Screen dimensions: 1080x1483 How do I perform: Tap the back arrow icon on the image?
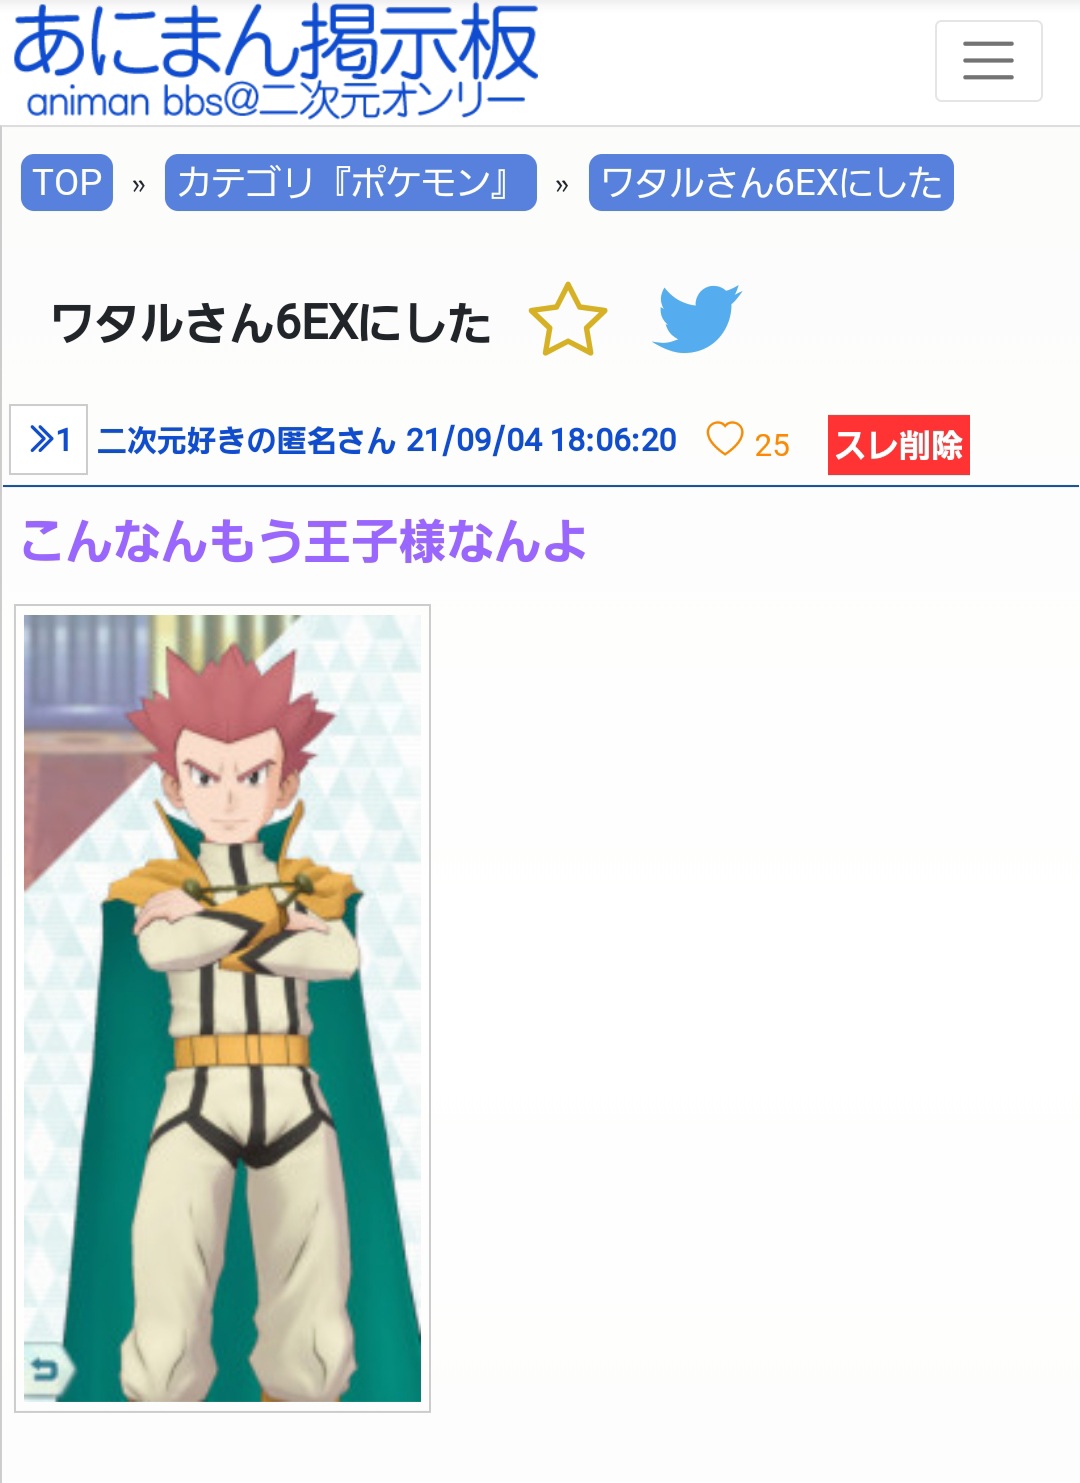tap(46, 1369)
